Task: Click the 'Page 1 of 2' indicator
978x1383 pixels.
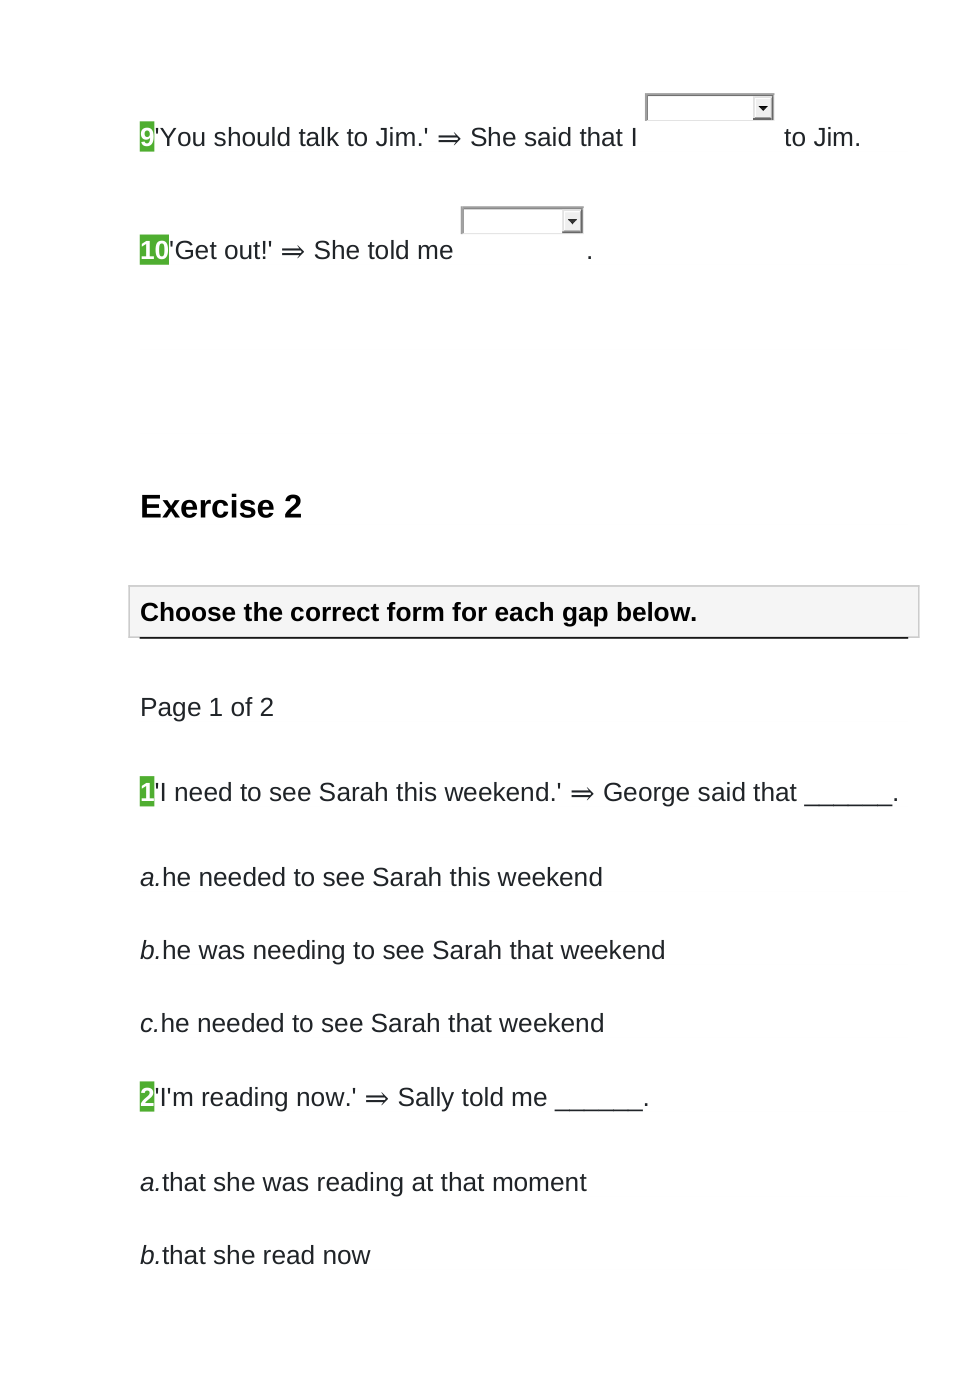Action: click(x=207, y=707)
